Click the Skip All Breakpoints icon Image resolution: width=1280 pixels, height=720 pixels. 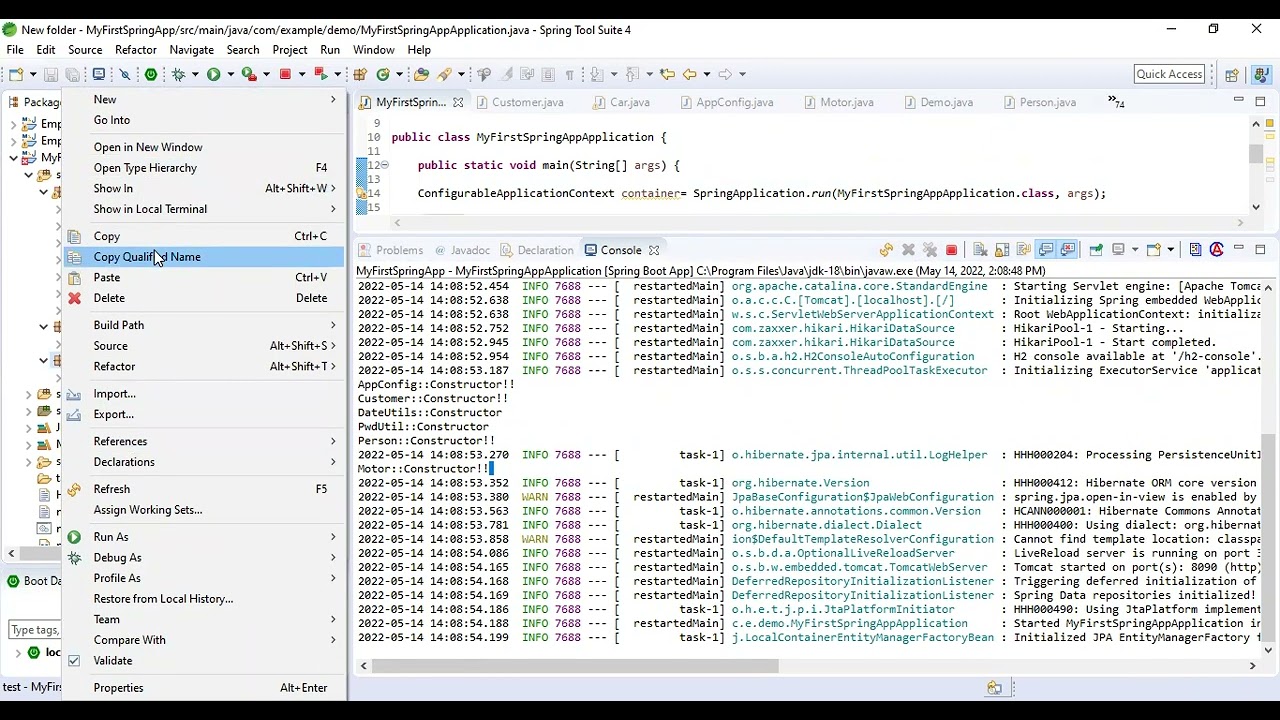(x=124, y=74)
